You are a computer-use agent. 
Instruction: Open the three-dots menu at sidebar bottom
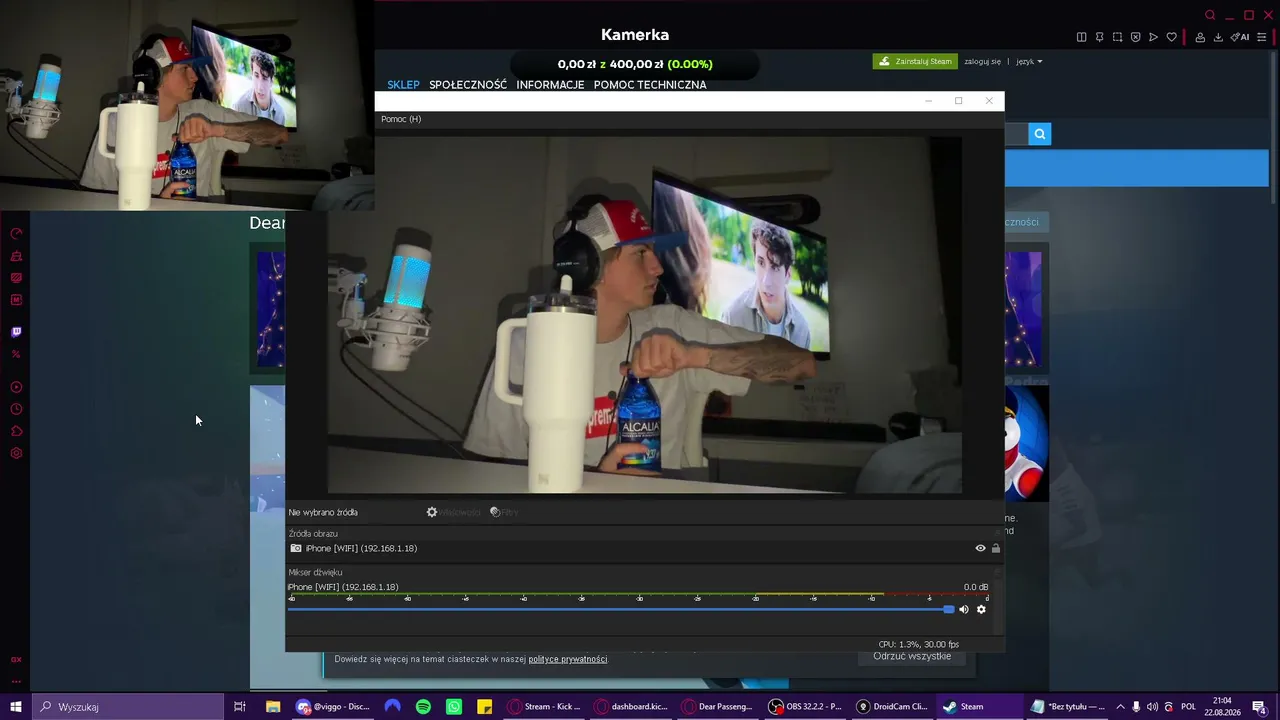tap(16, 682)
